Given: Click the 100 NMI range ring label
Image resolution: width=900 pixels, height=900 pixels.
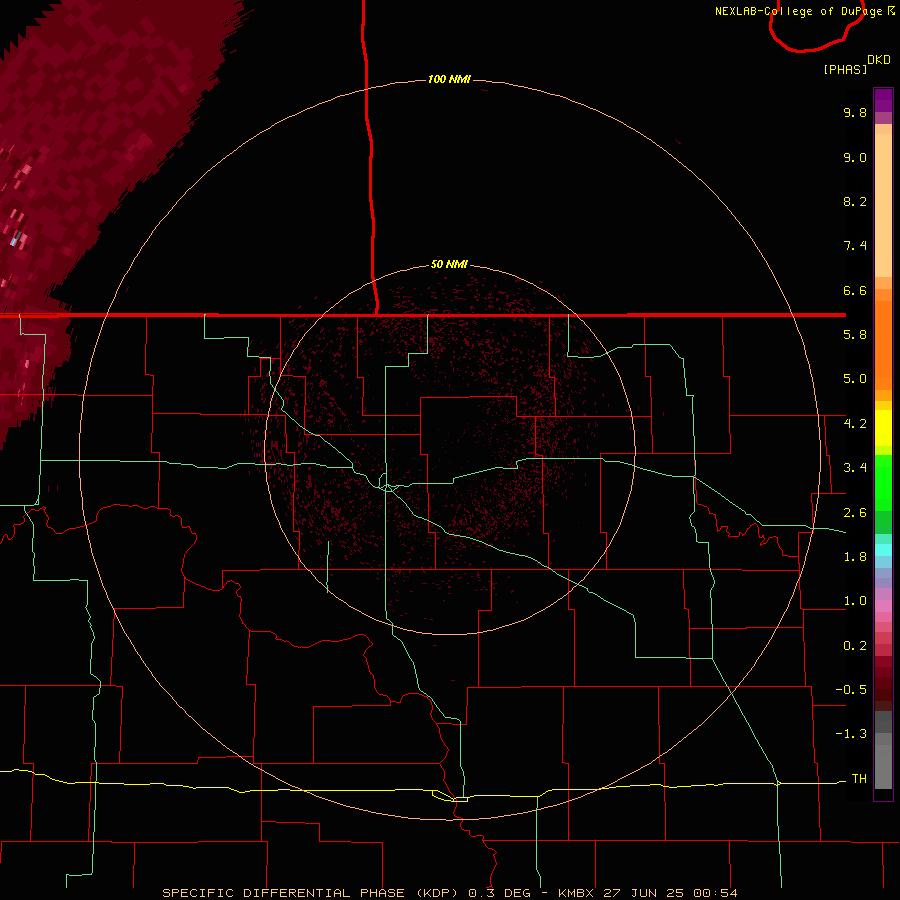Looking at the screenshot, I should tap(449, 79).
